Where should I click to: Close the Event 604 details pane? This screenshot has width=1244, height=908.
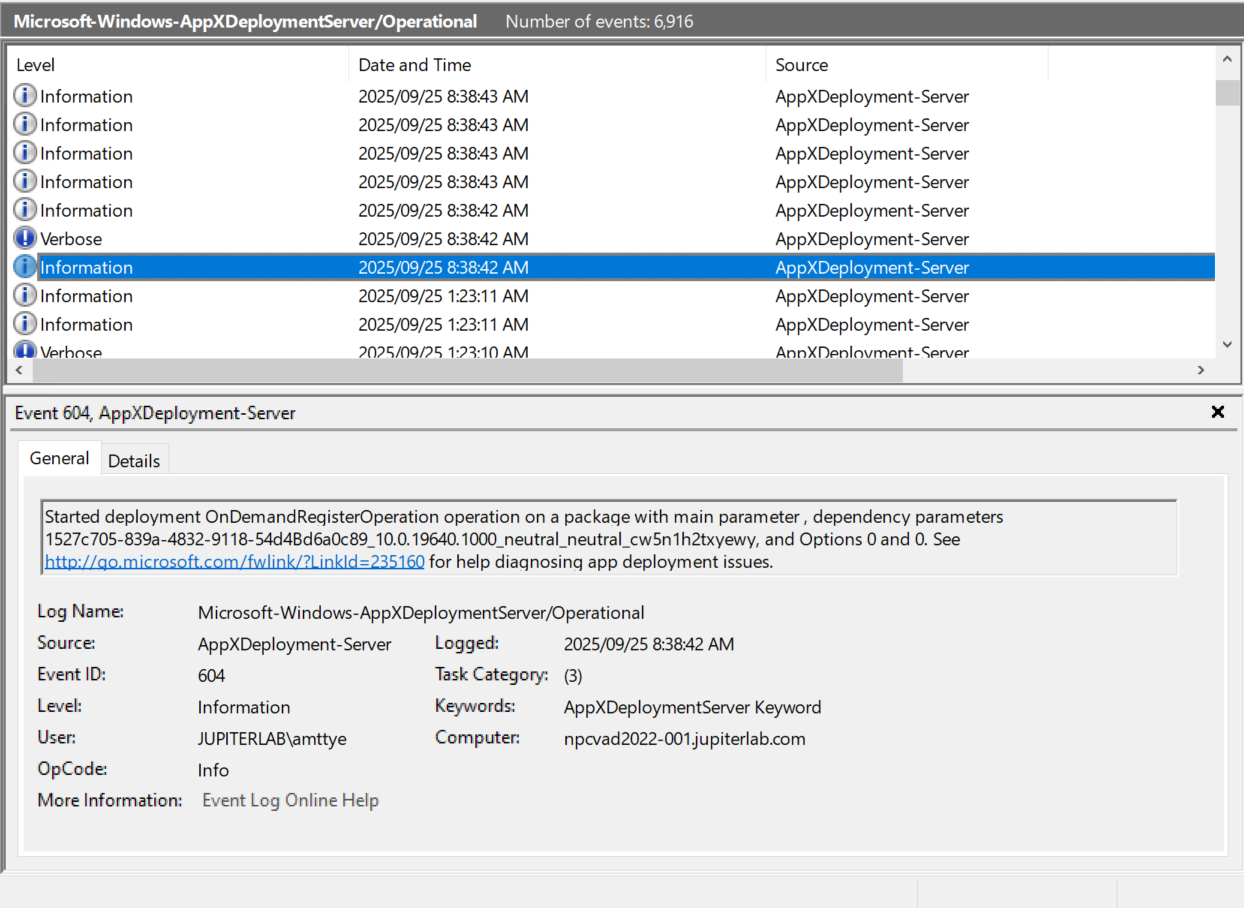[x=1218, y=411]
